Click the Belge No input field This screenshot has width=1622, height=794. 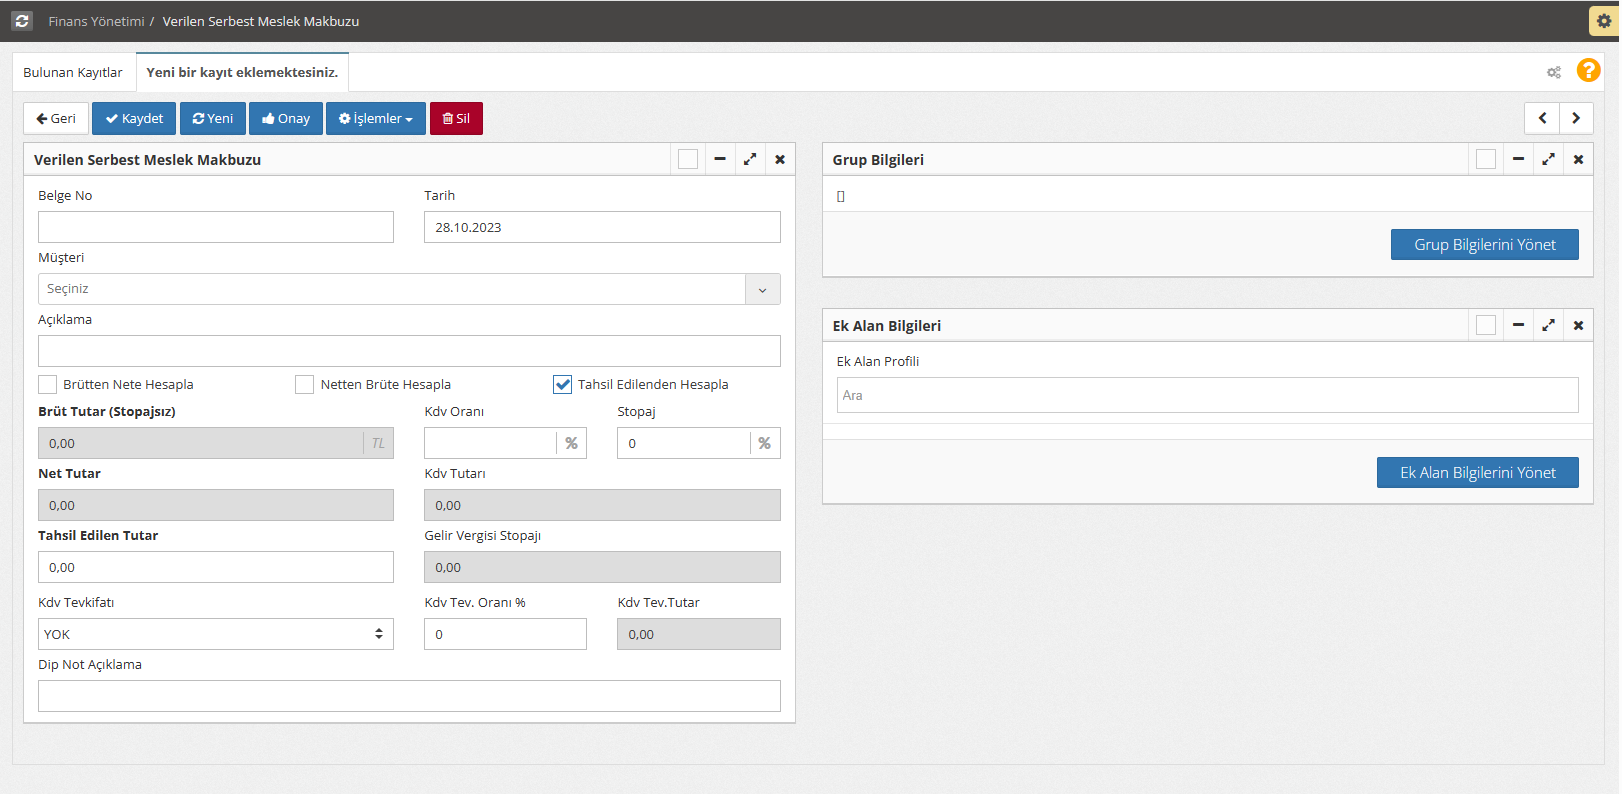[215, 227]
